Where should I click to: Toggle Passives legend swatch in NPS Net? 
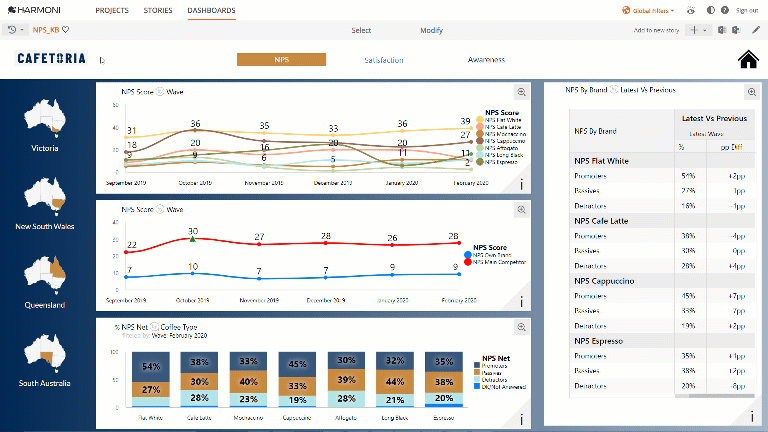point(477,373)
